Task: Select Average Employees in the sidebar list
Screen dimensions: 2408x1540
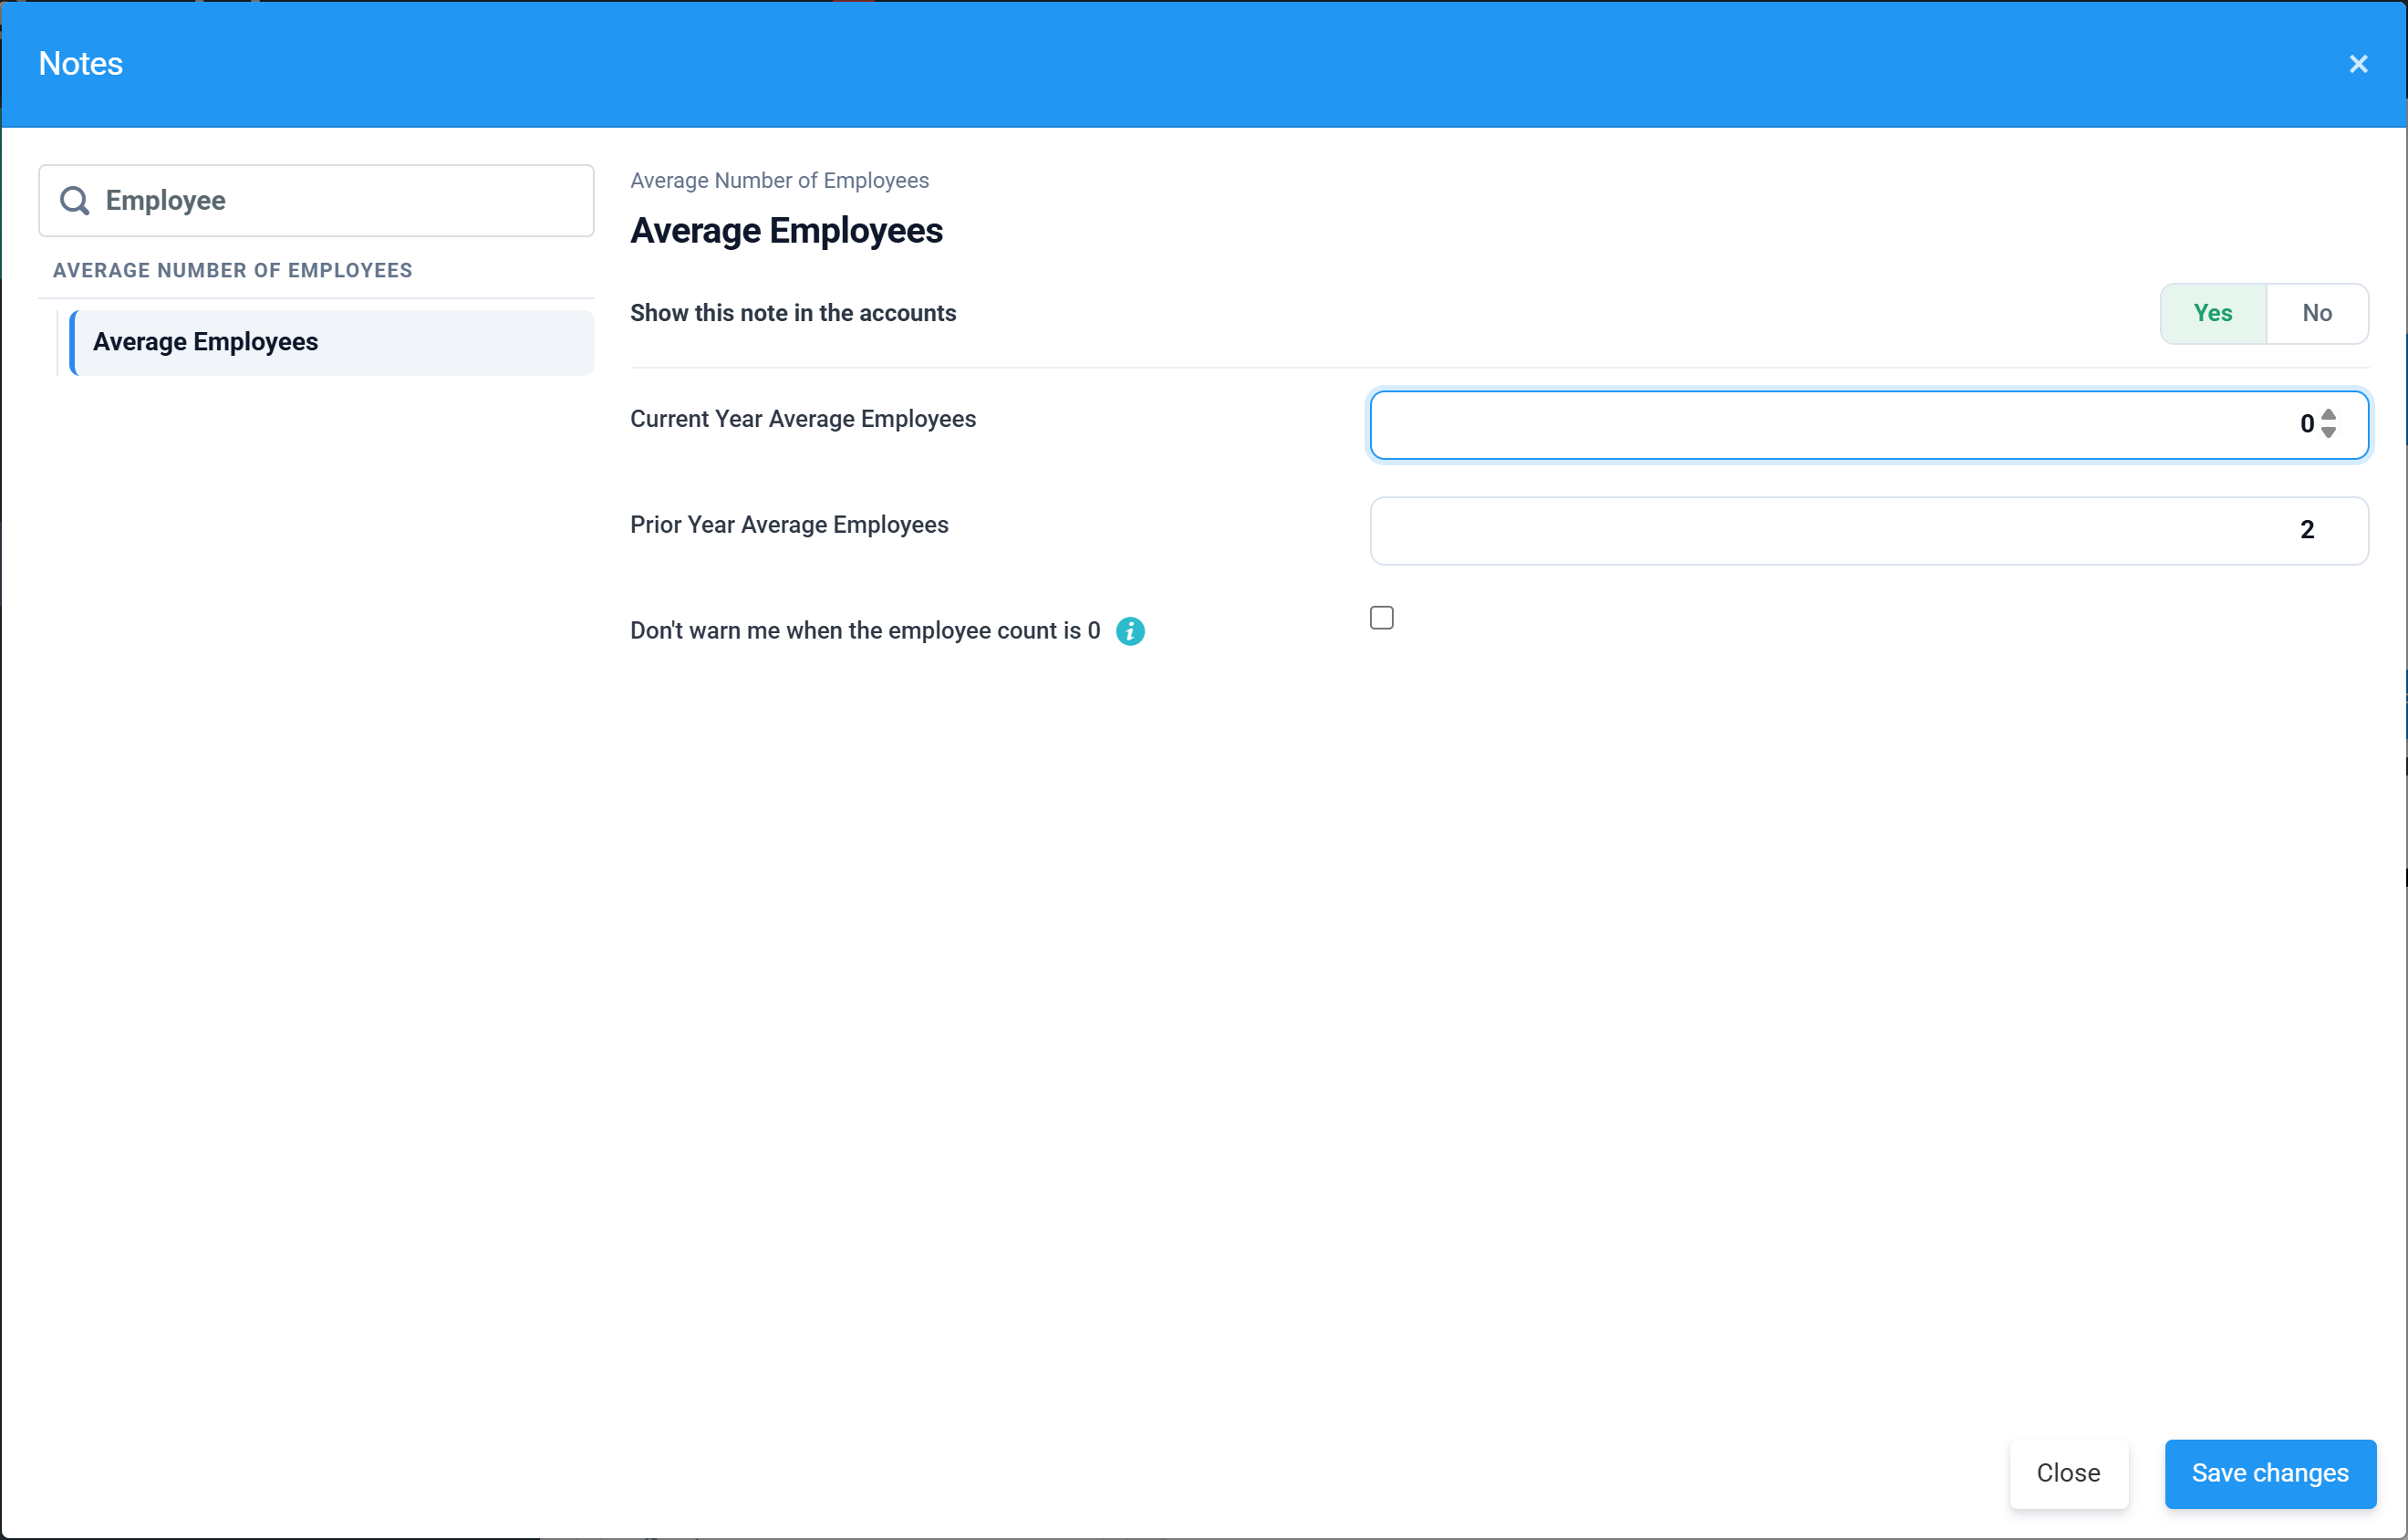Action: pyautogui.click(x=332, y=342)
